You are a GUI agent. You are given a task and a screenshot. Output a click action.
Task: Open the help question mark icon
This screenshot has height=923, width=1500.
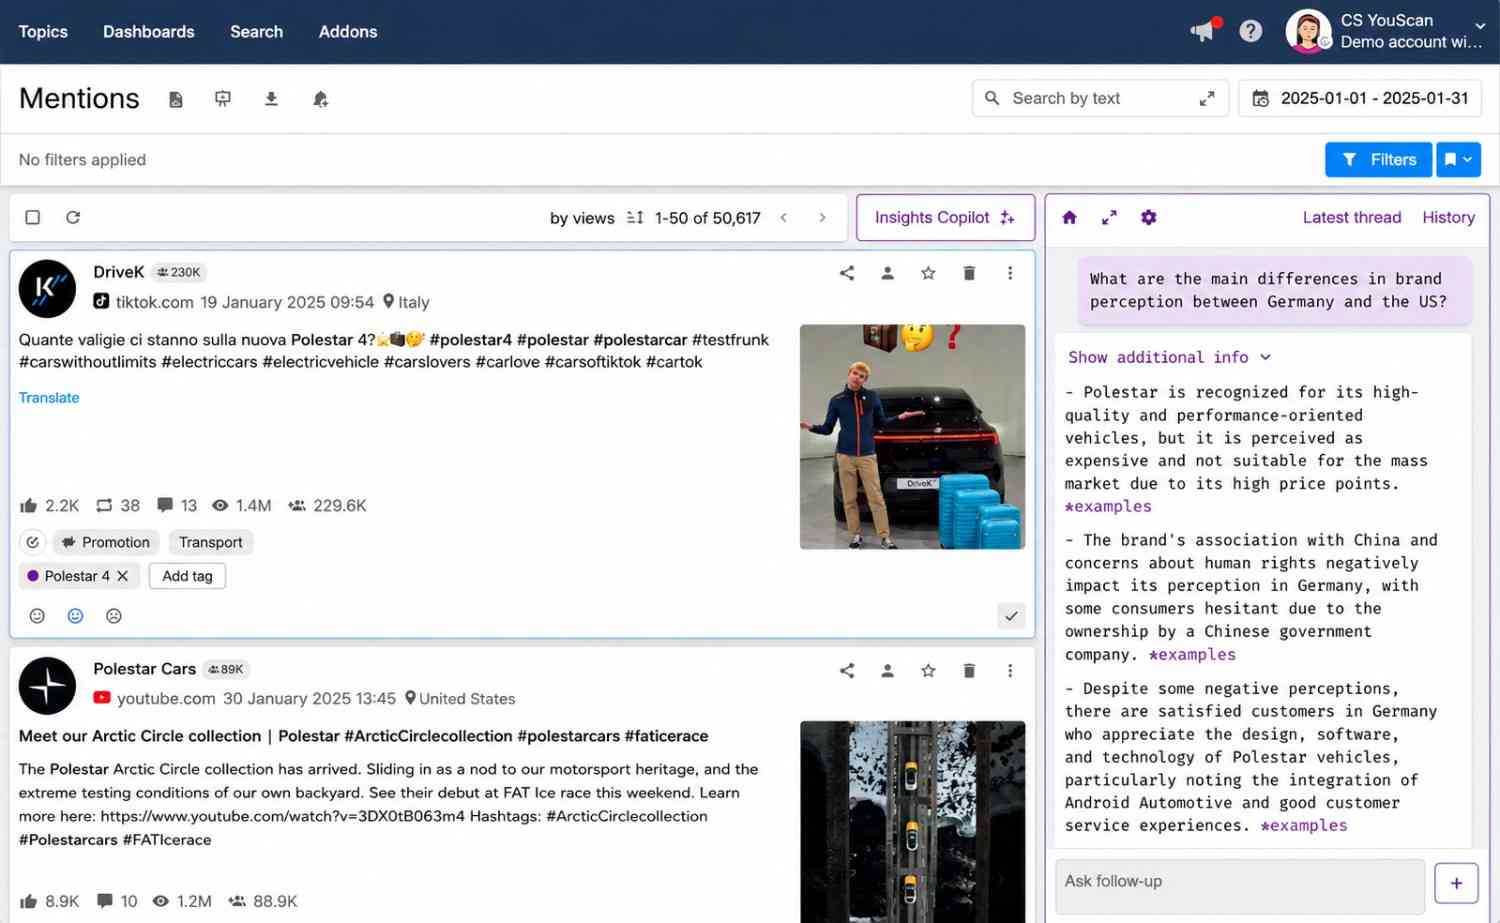pyautogui.click(x=1250, y=31)
